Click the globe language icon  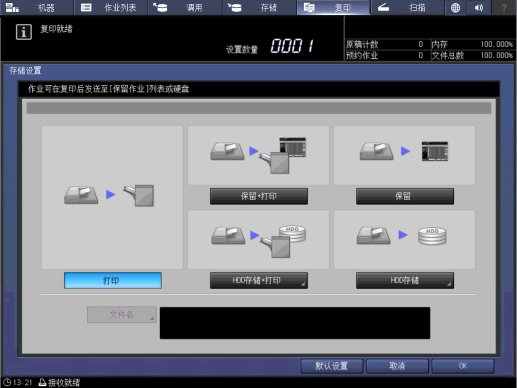click(455, 7)
